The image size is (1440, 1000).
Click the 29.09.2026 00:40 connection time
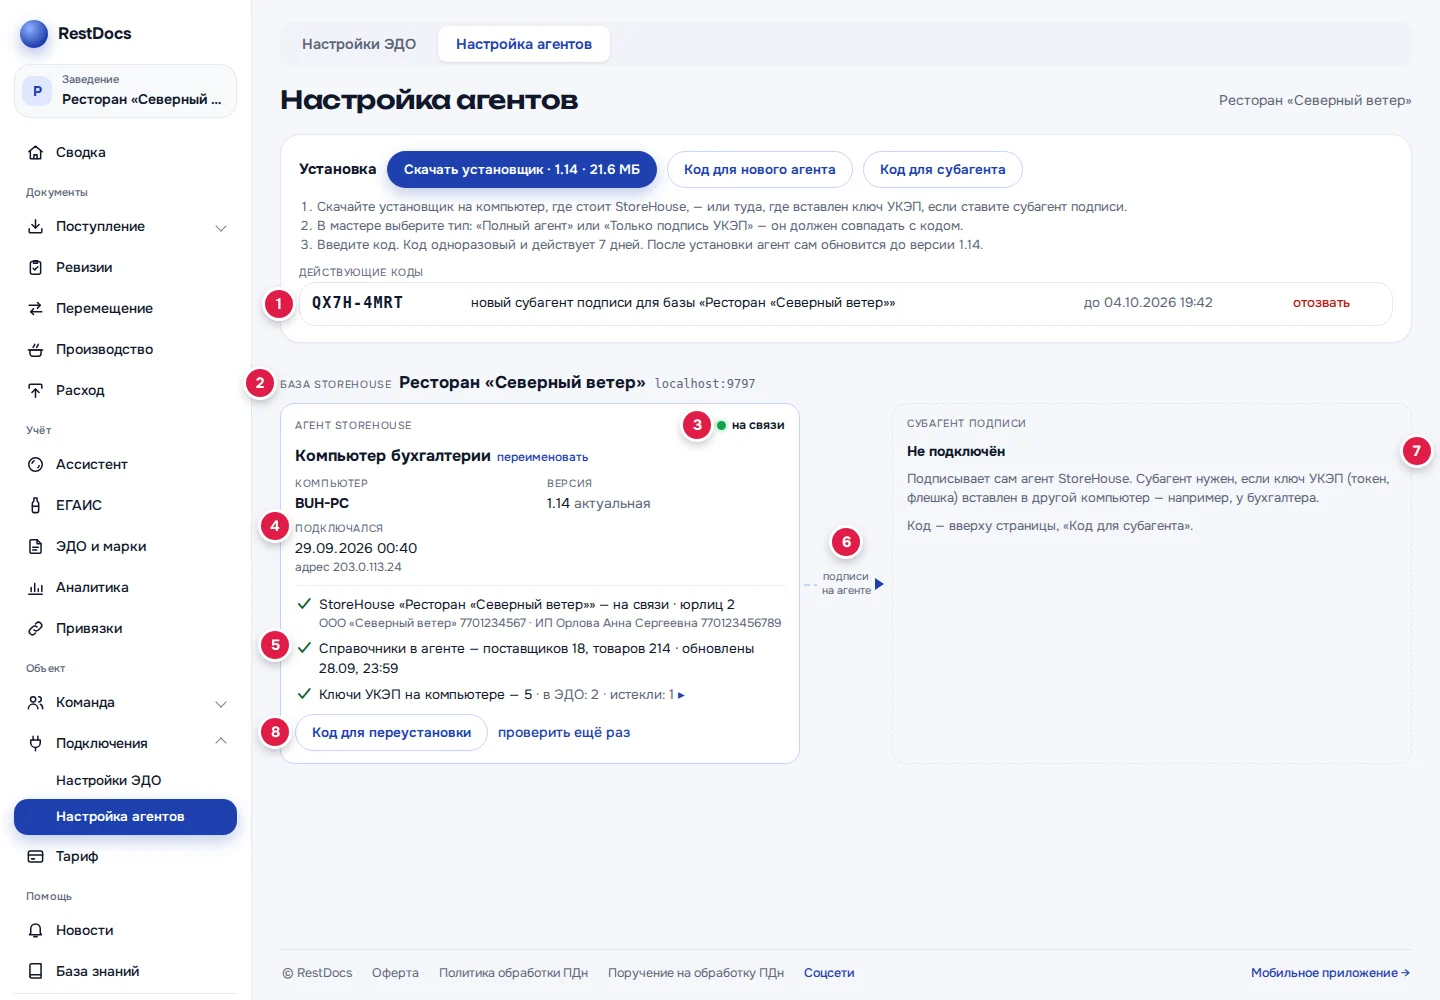tap(356, 548)
